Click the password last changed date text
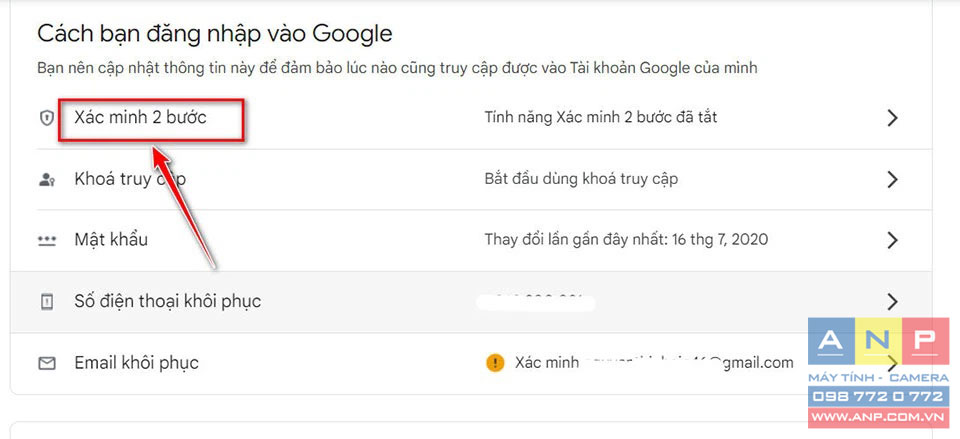The height and width of the screenshot is (439, 960). pyautogui.click(x=626, y=239)
